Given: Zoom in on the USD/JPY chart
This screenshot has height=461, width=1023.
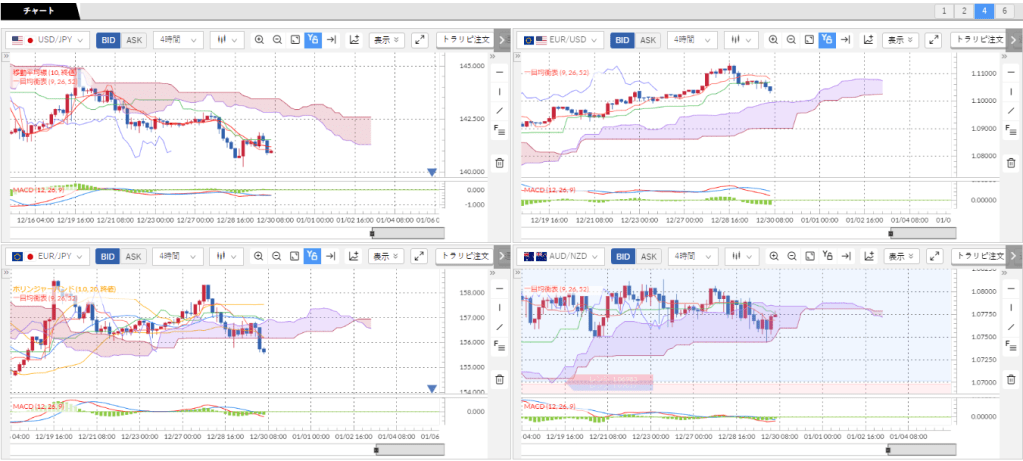Looking at the screenshot, I should click(x=259, y=40).
